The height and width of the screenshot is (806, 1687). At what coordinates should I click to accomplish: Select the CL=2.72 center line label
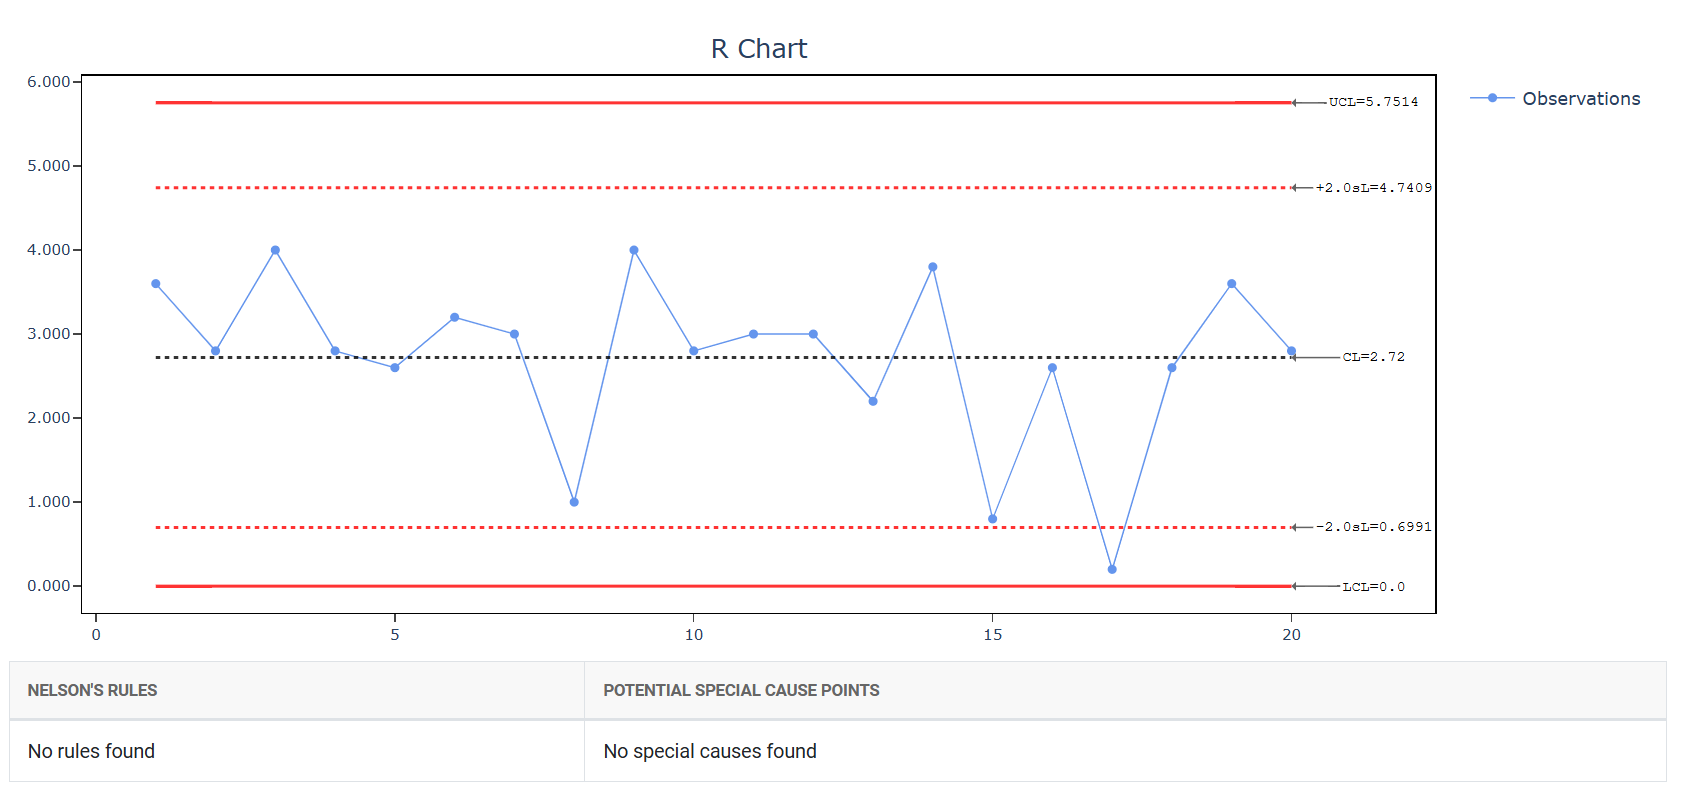(1373, 357)
